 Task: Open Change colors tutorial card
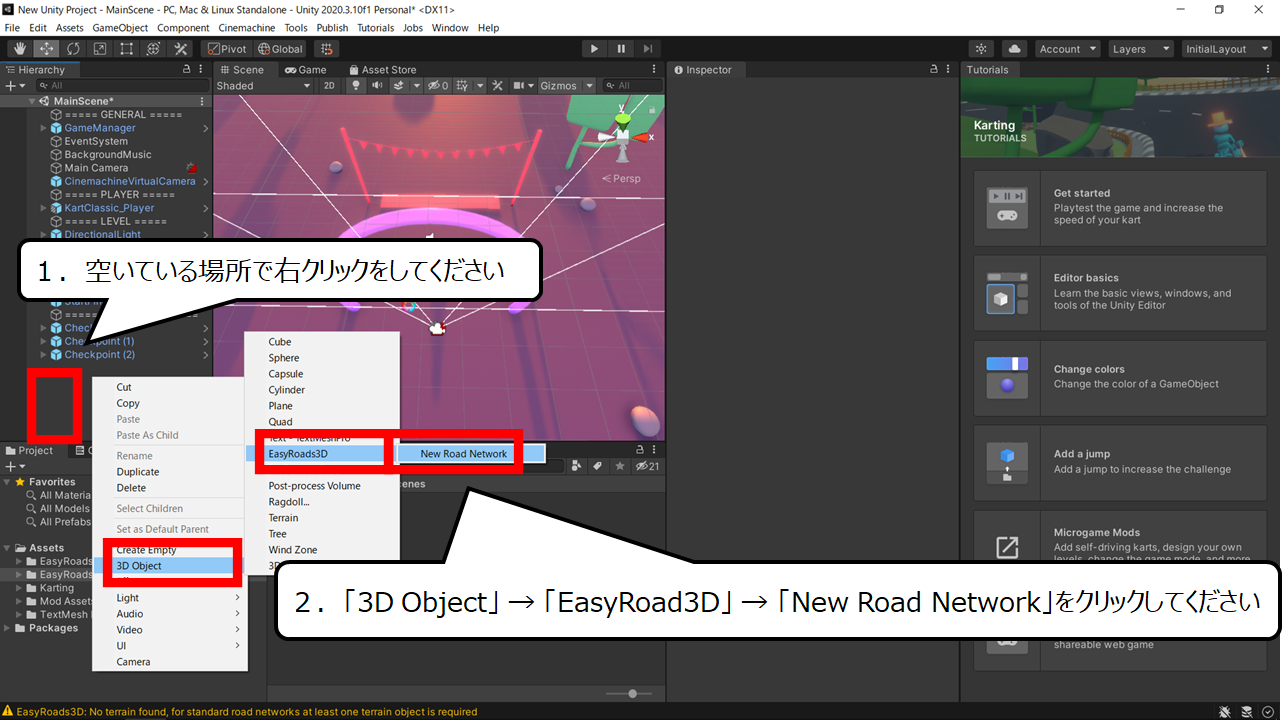(1120, 378)
